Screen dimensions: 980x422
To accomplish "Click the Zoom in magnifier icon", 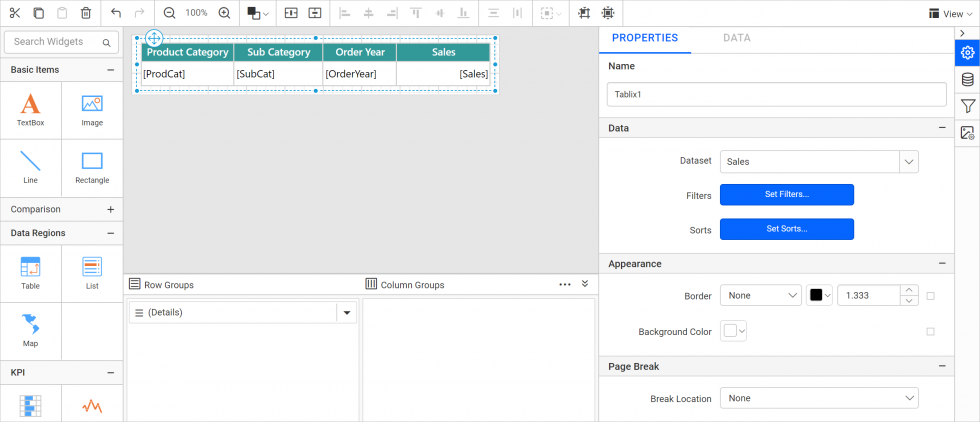I will click(224, 13).
